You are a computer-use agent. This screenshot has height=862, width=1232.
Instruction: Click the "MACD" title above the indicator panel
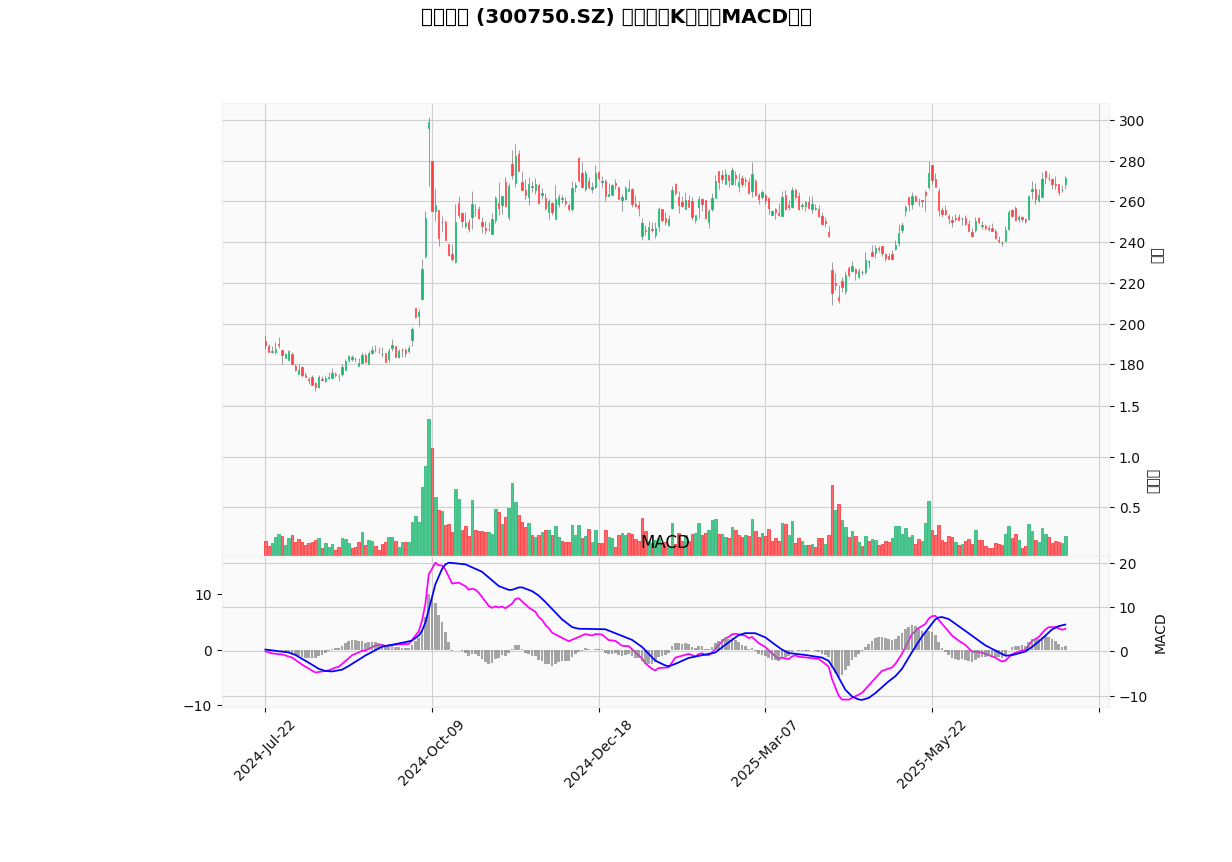click(665, 542)
